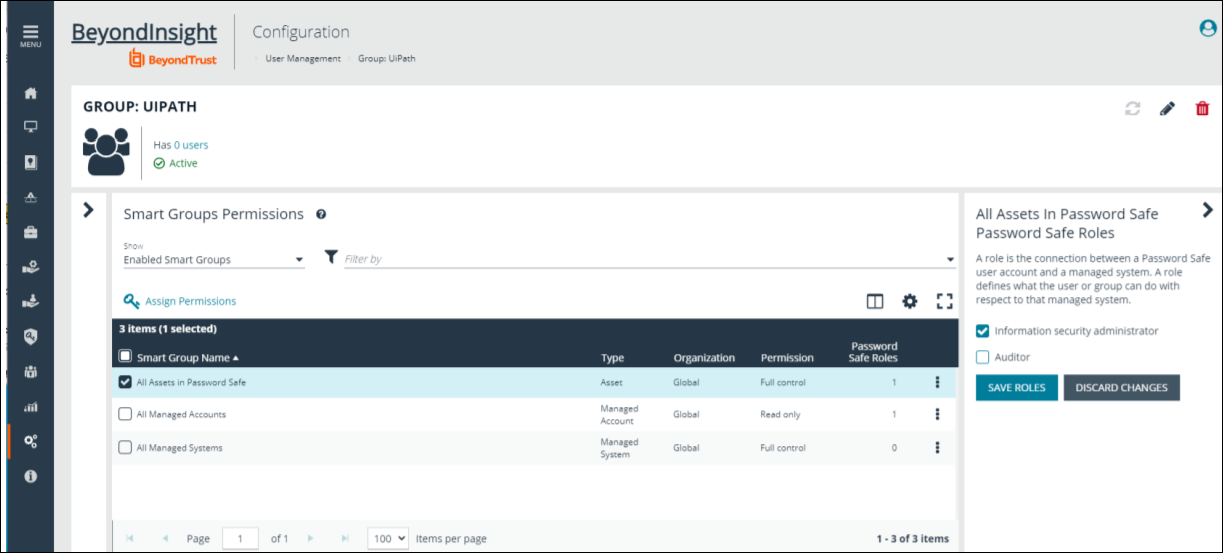Open the Filter by dropdown arrow

click(950, 260)
